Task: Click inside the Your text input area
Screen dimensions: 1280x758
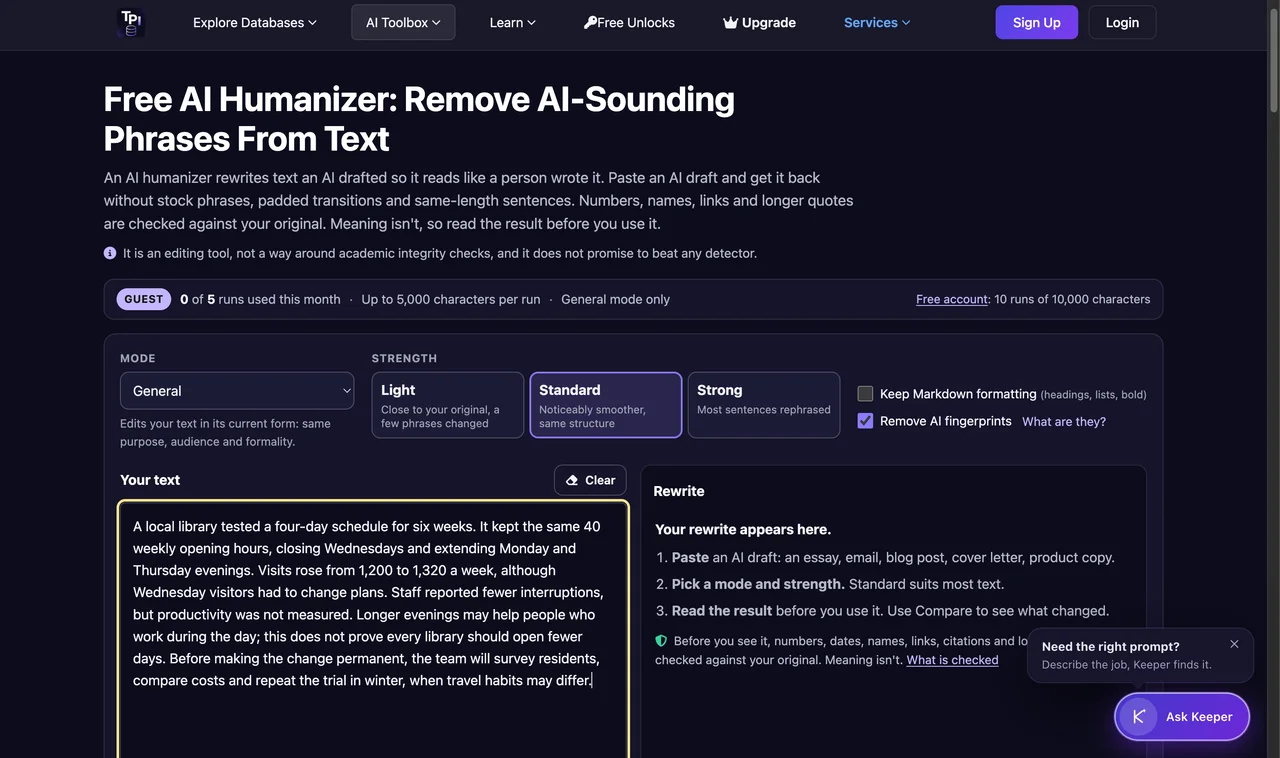Action: tap(373, 630)
